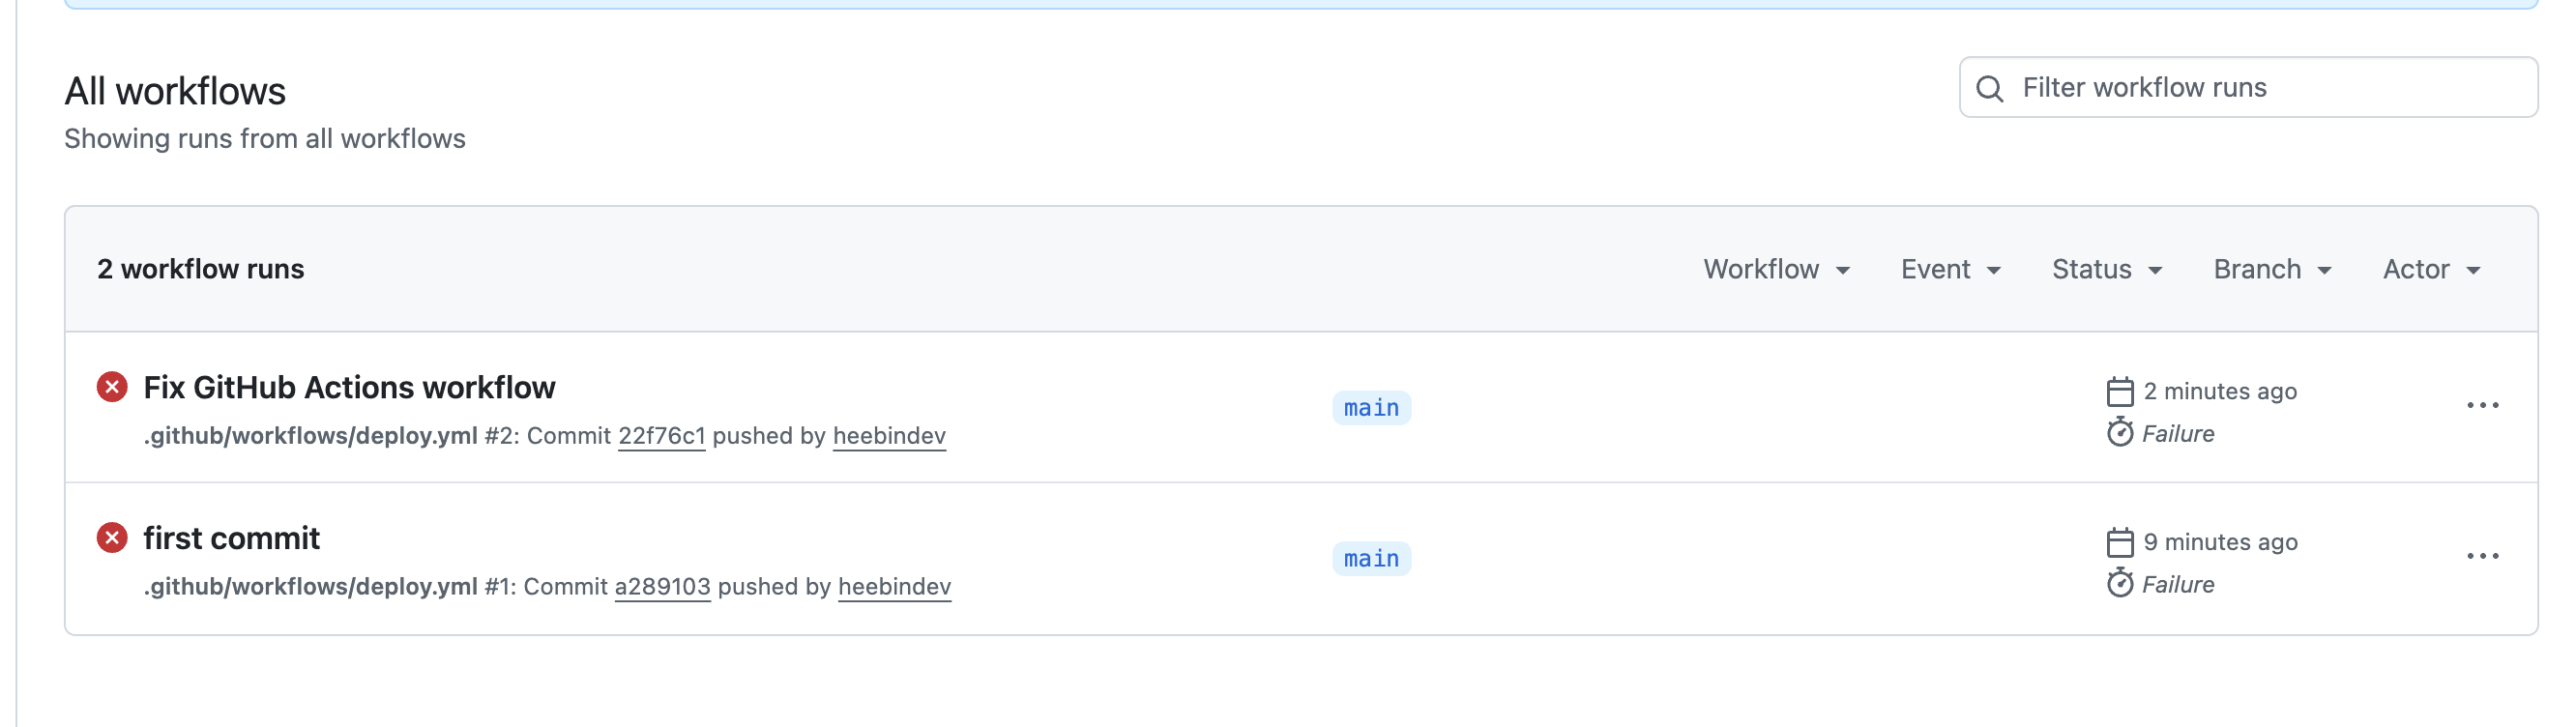Expand the Workflow filter dropdown
This screenshot has width=2576, height=727.
(x=1777, y=270)
